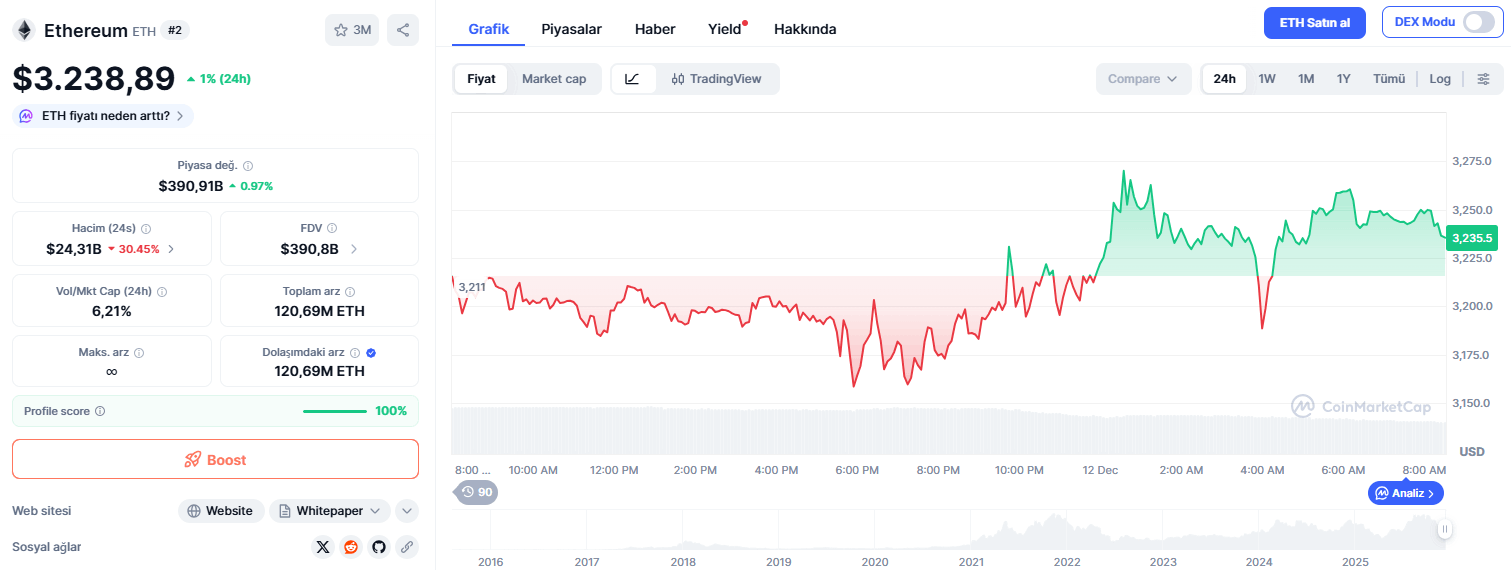Click the Boost button
Screen dimensions: 1511x570
click(215, 460)
